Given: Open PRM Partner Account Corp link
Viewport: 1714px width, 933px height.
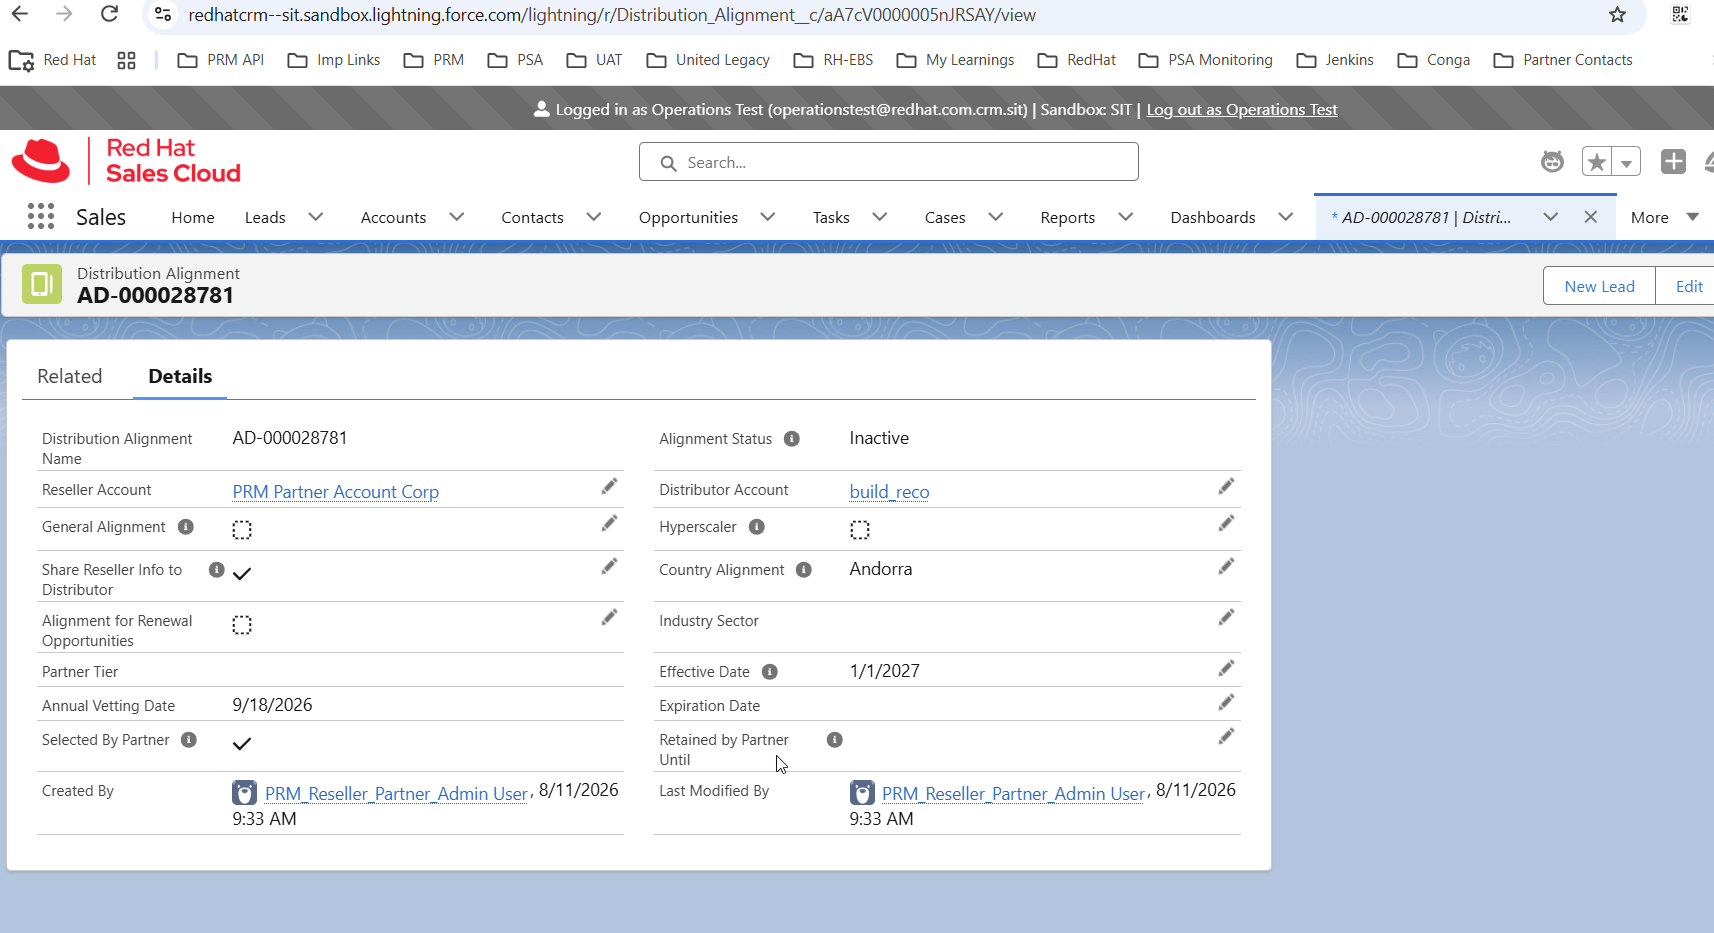Looking at the screenshot, I should pyautogui.click(x=336, y=492).
